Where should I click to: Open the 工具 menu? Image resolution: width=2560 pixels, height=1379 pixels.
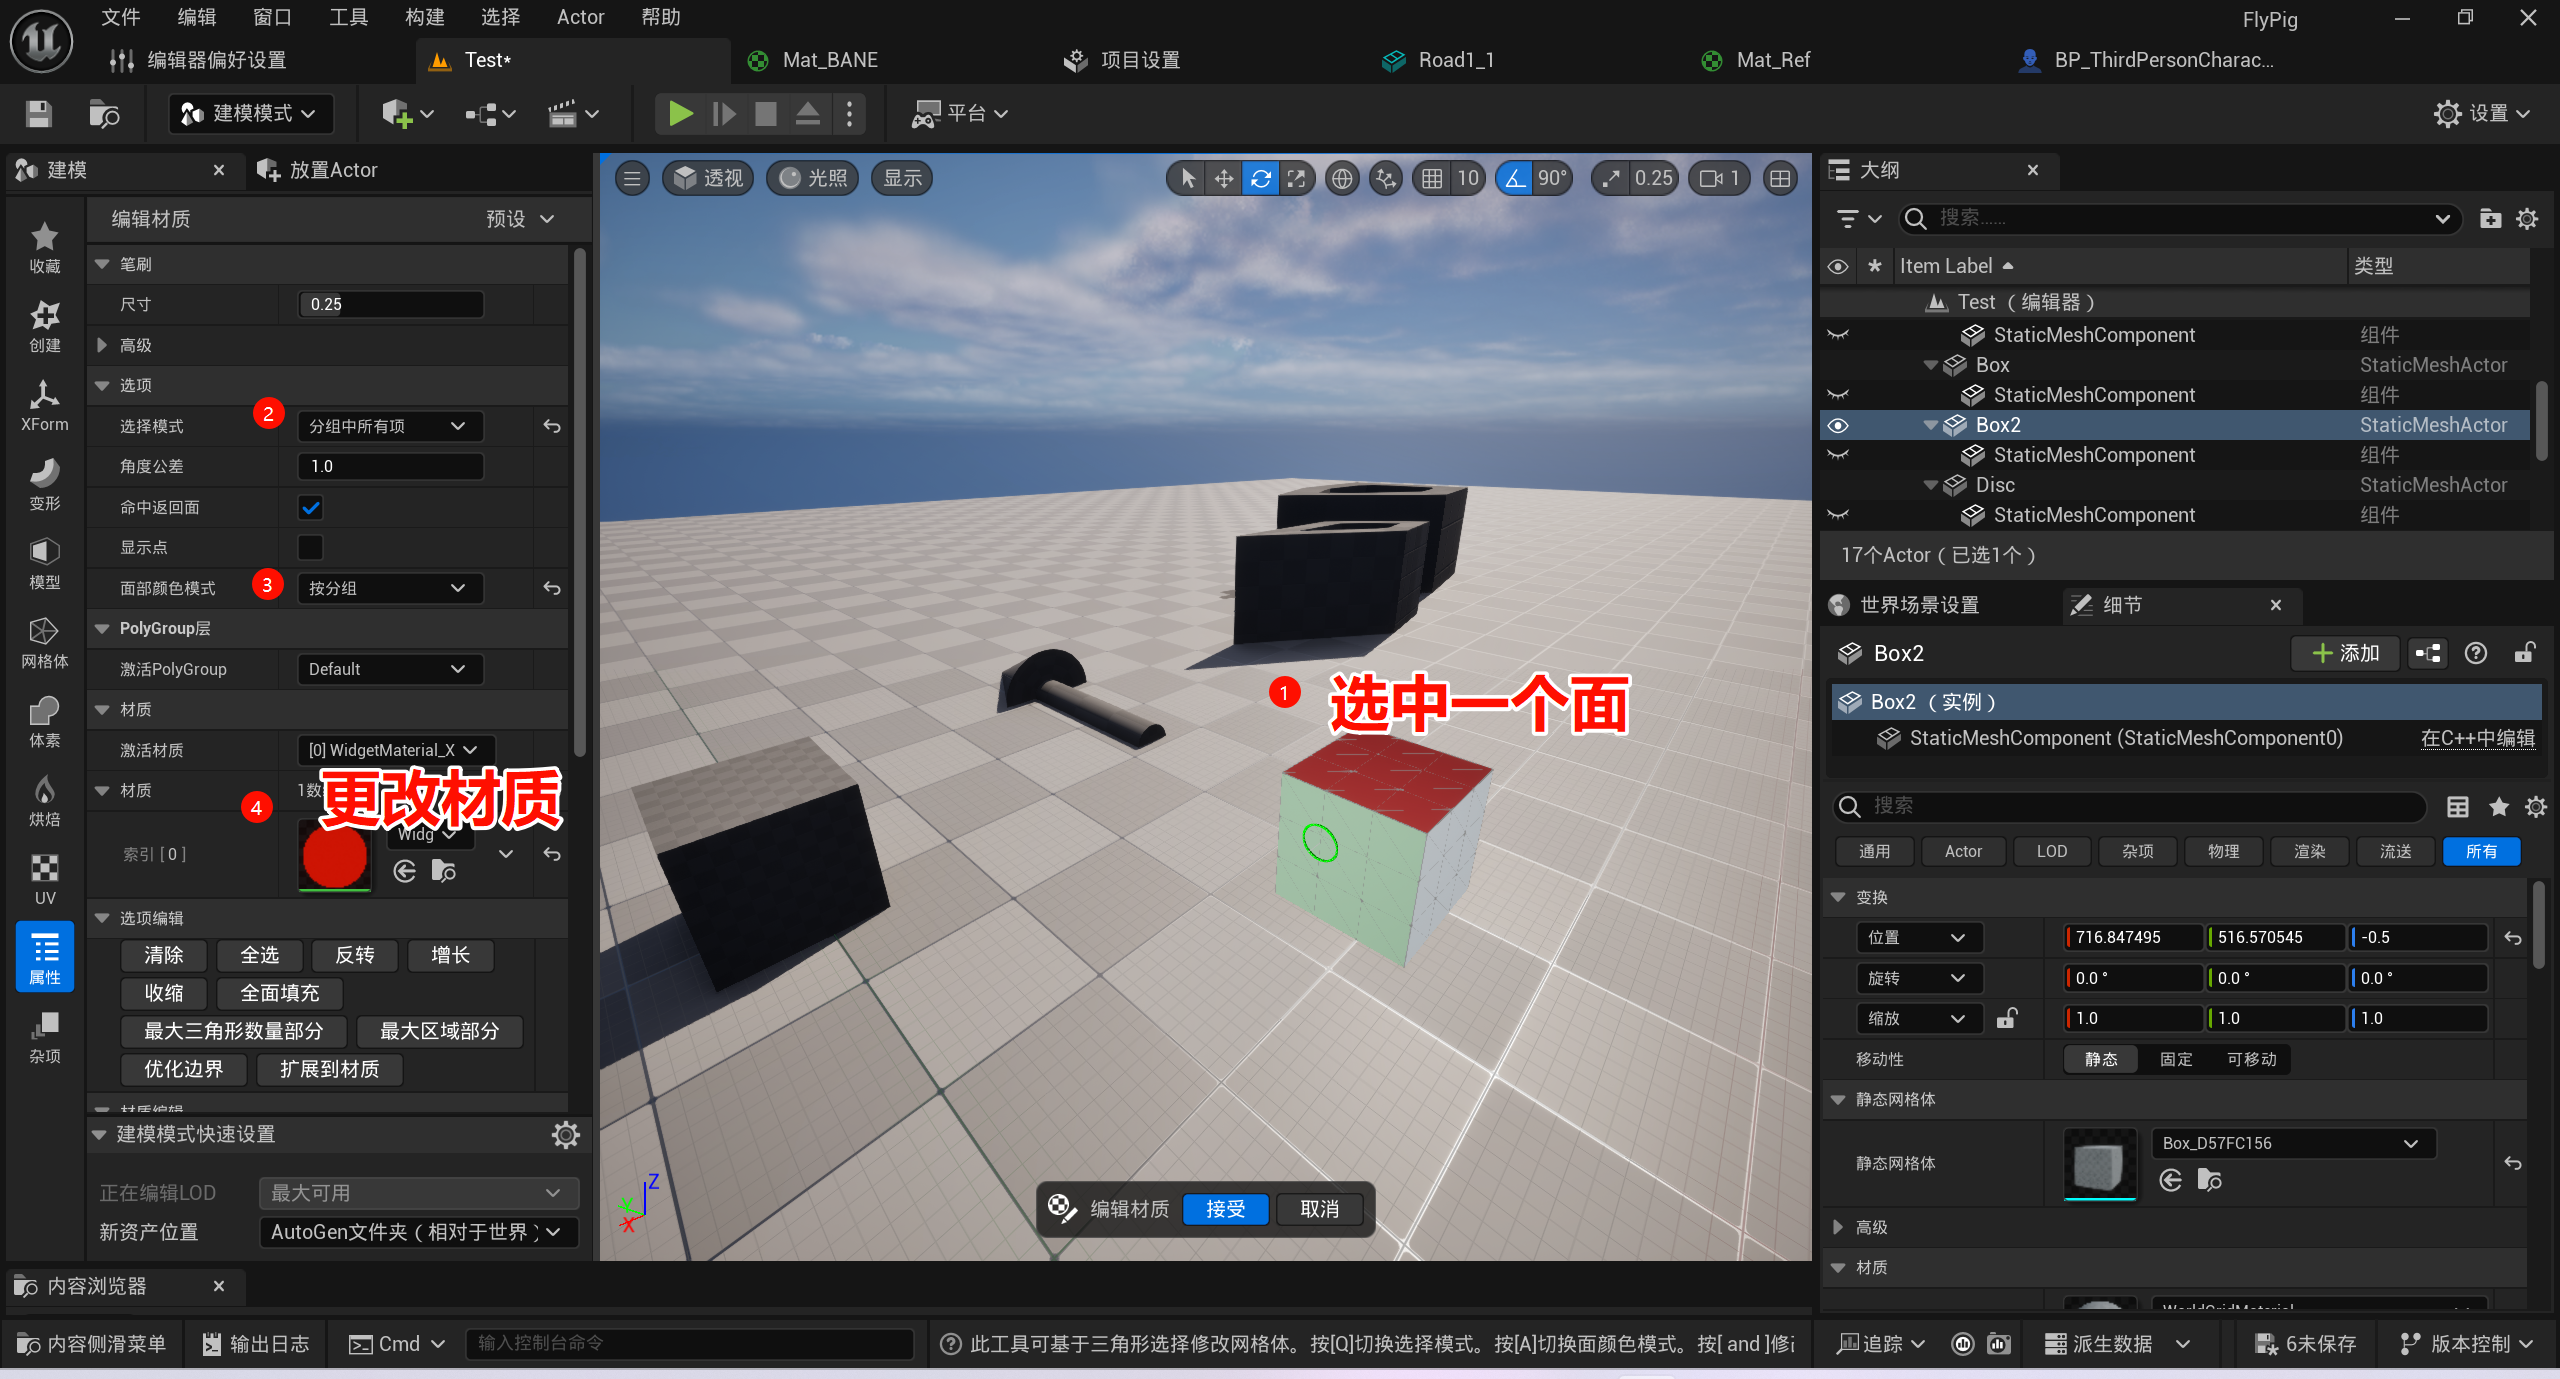coord(348,17)
